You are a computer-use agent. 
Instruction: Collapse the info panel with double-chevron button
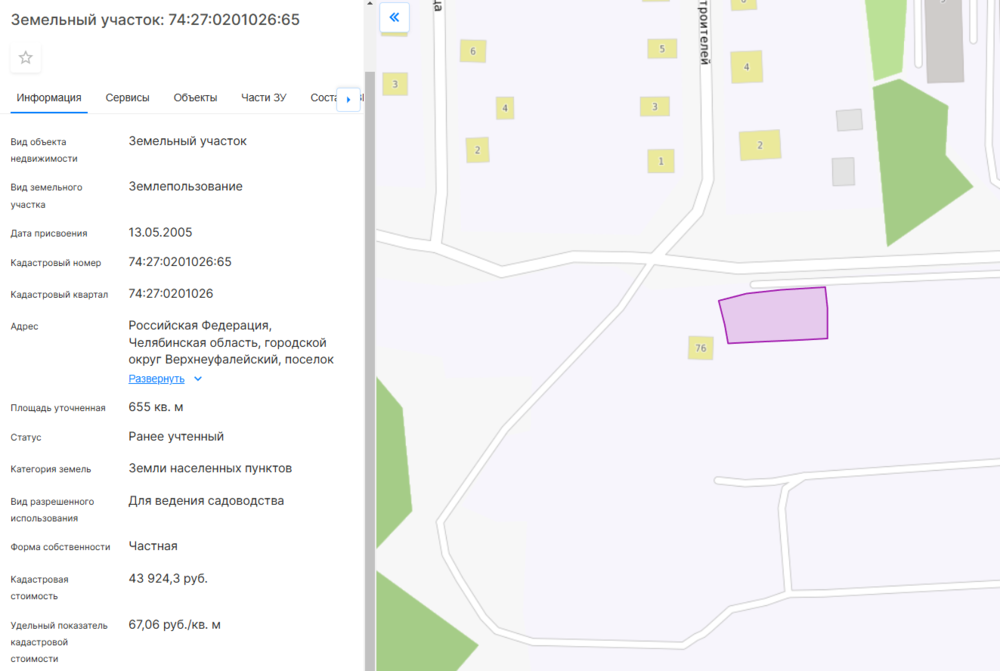point(394,17)
